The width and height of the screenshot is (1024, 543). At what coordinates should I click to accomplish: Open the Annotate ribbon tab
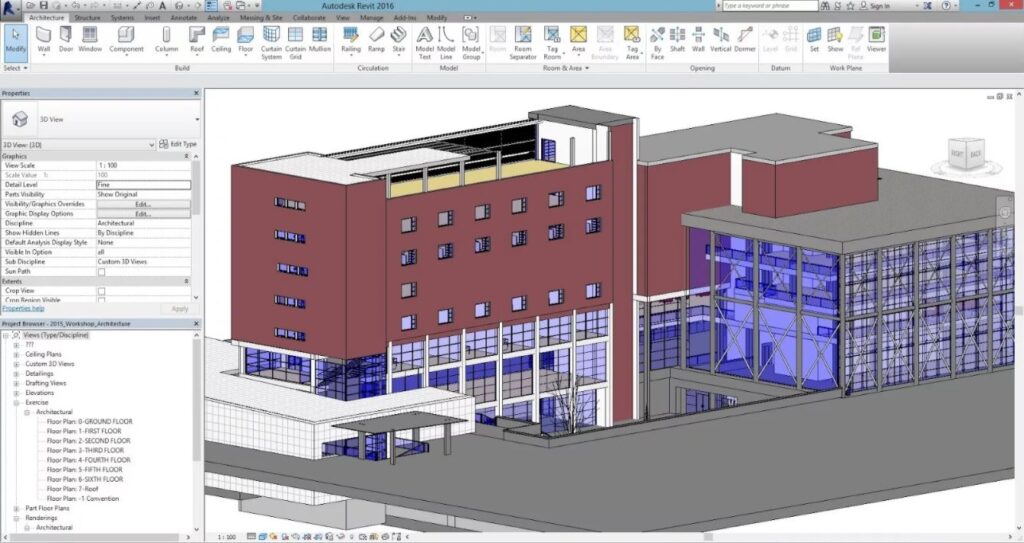coord(184,18)
